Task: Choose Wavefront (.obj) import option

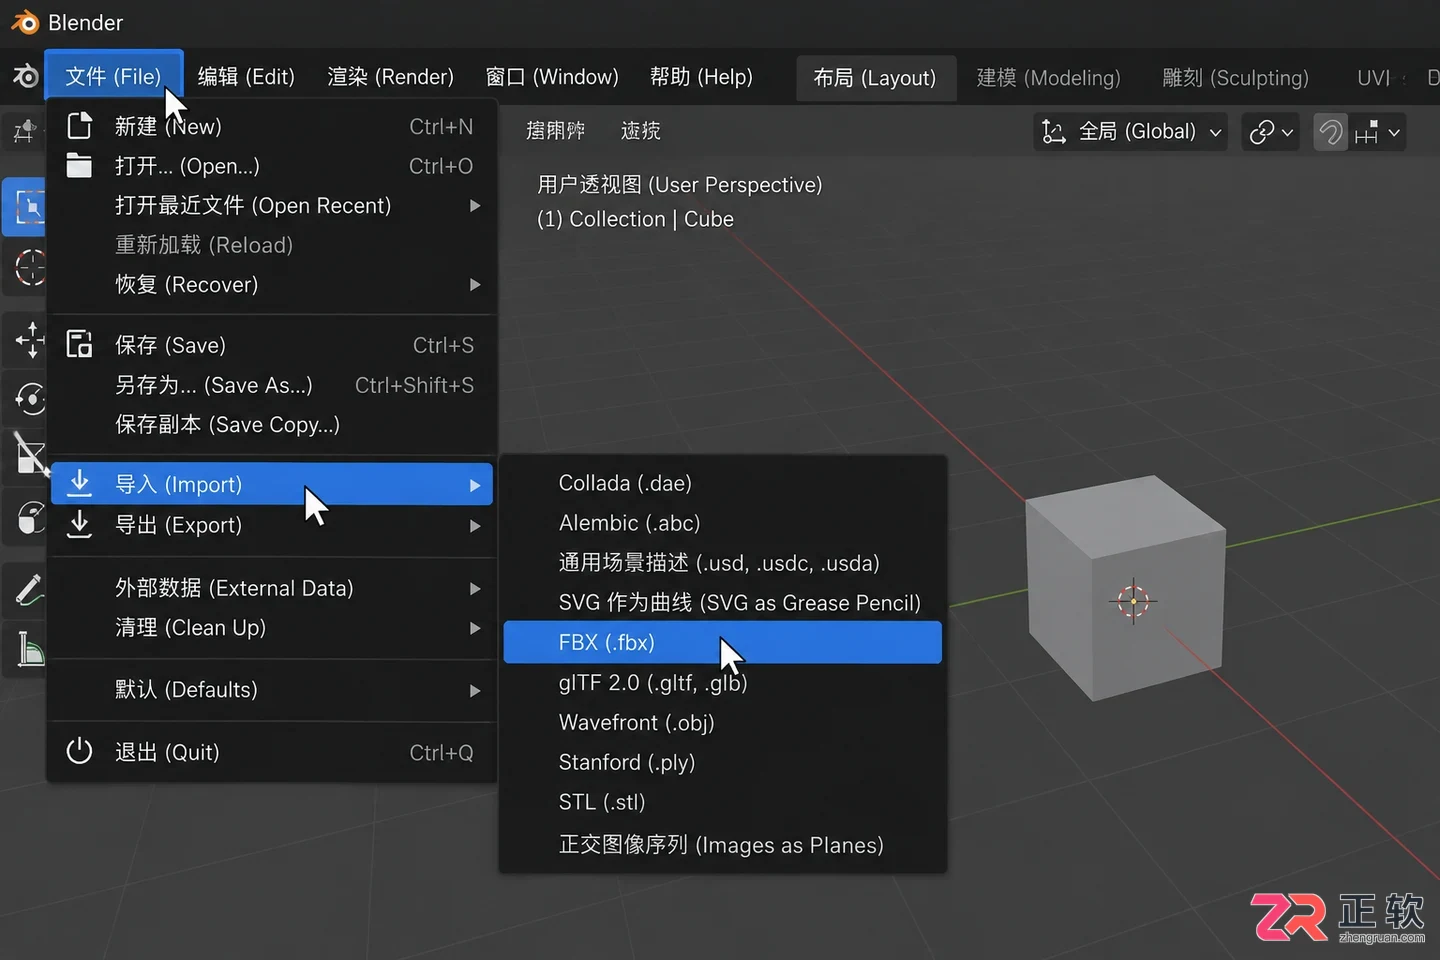Action: [x=722, y=722]
